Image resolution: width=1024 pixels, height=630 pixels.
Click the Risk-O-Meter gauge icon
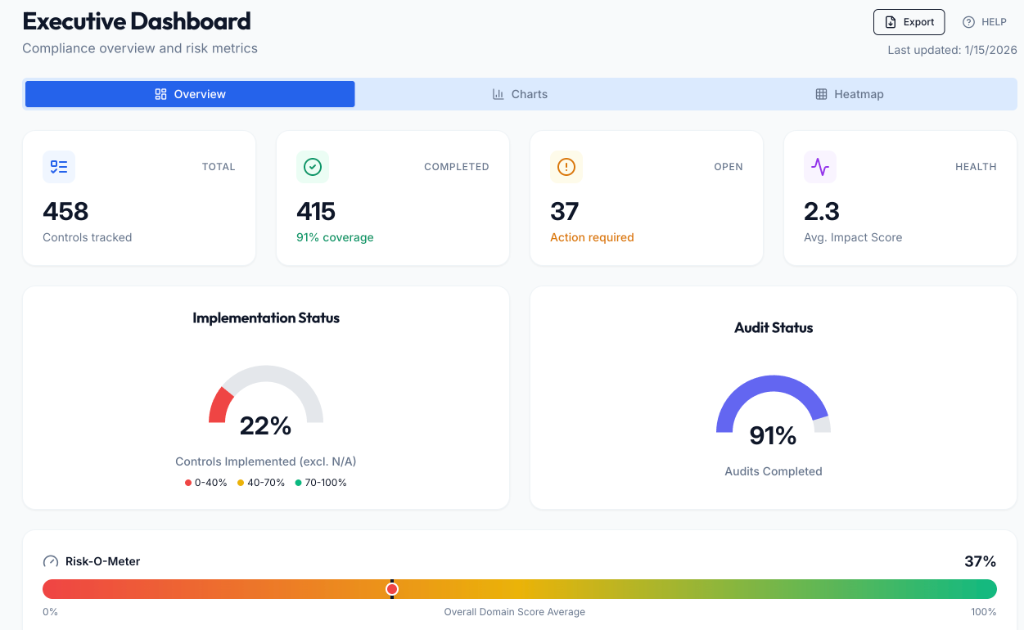[x=50, y=561]
